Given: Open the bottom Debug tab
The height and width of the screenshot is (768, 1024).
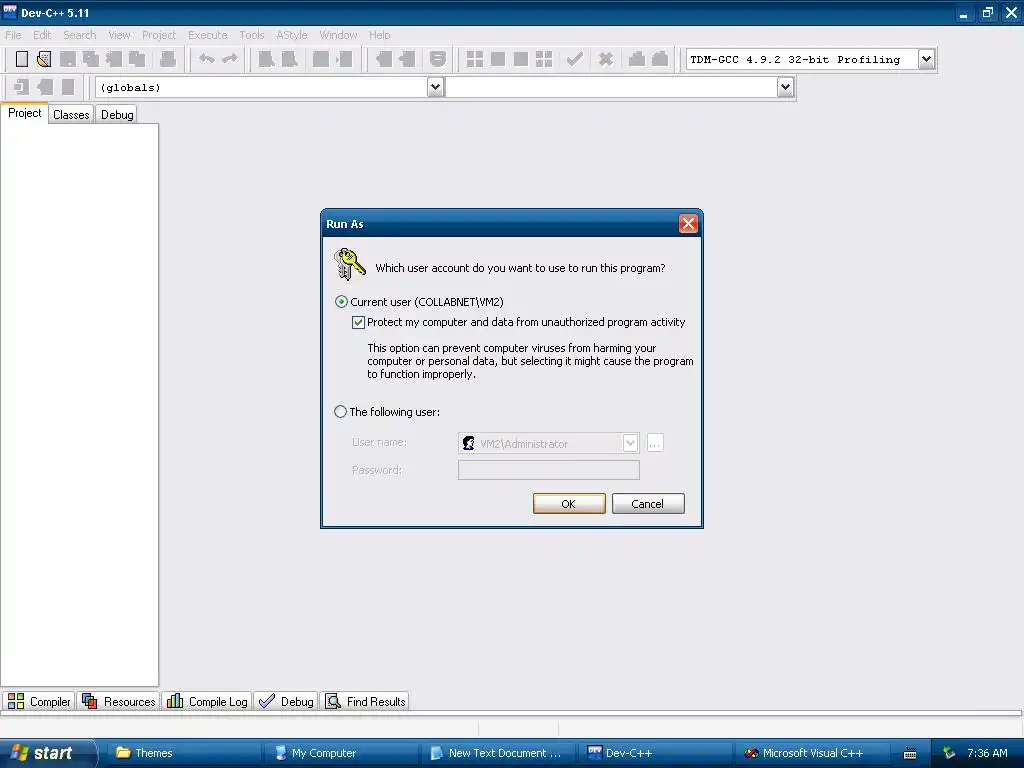Looking at the screenshot, I should click(x=286, y=701).
